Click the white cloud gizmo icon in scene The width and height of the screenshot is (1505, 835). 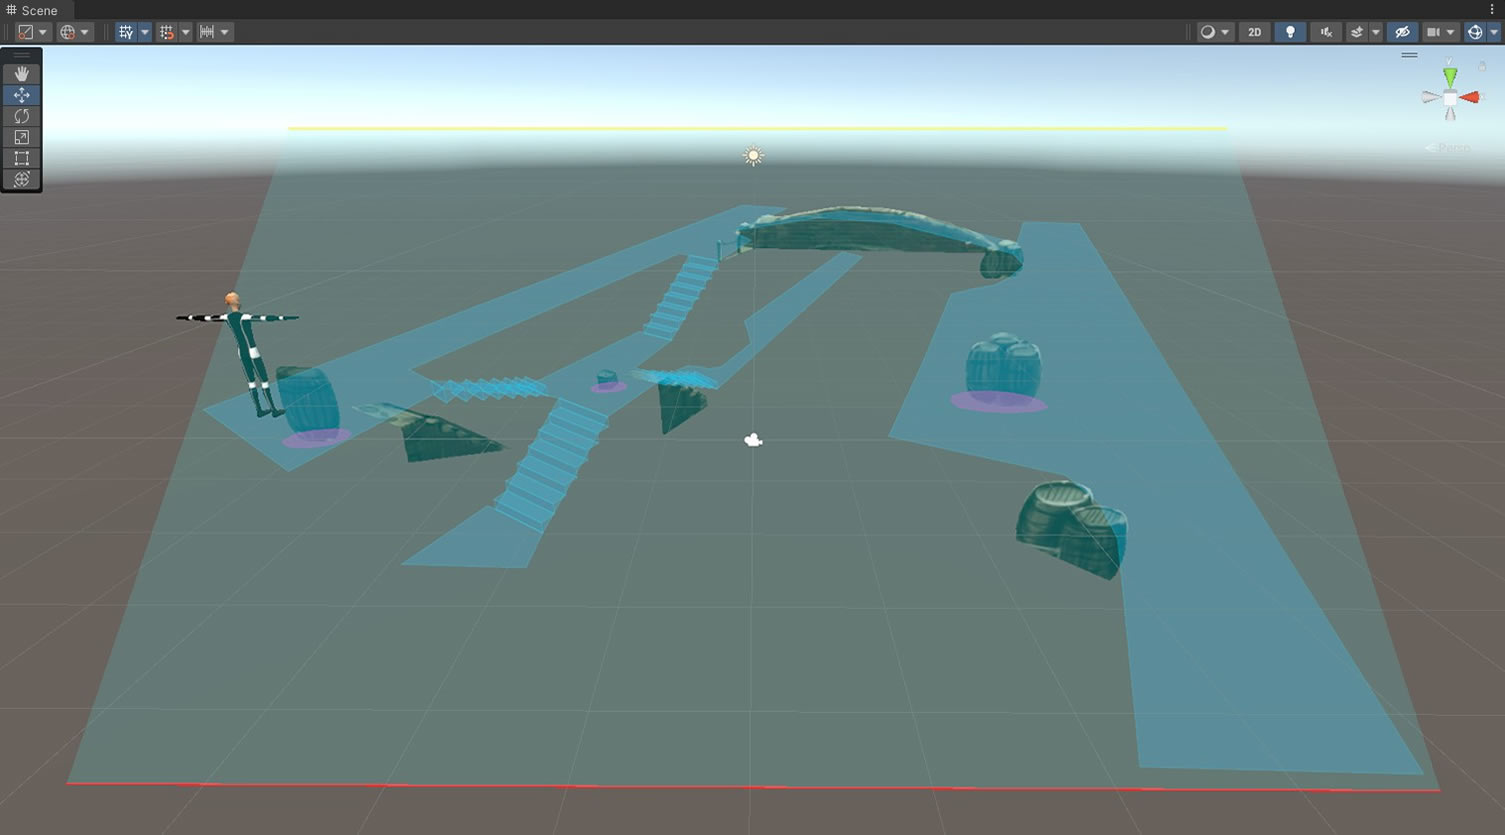point(753,440)
